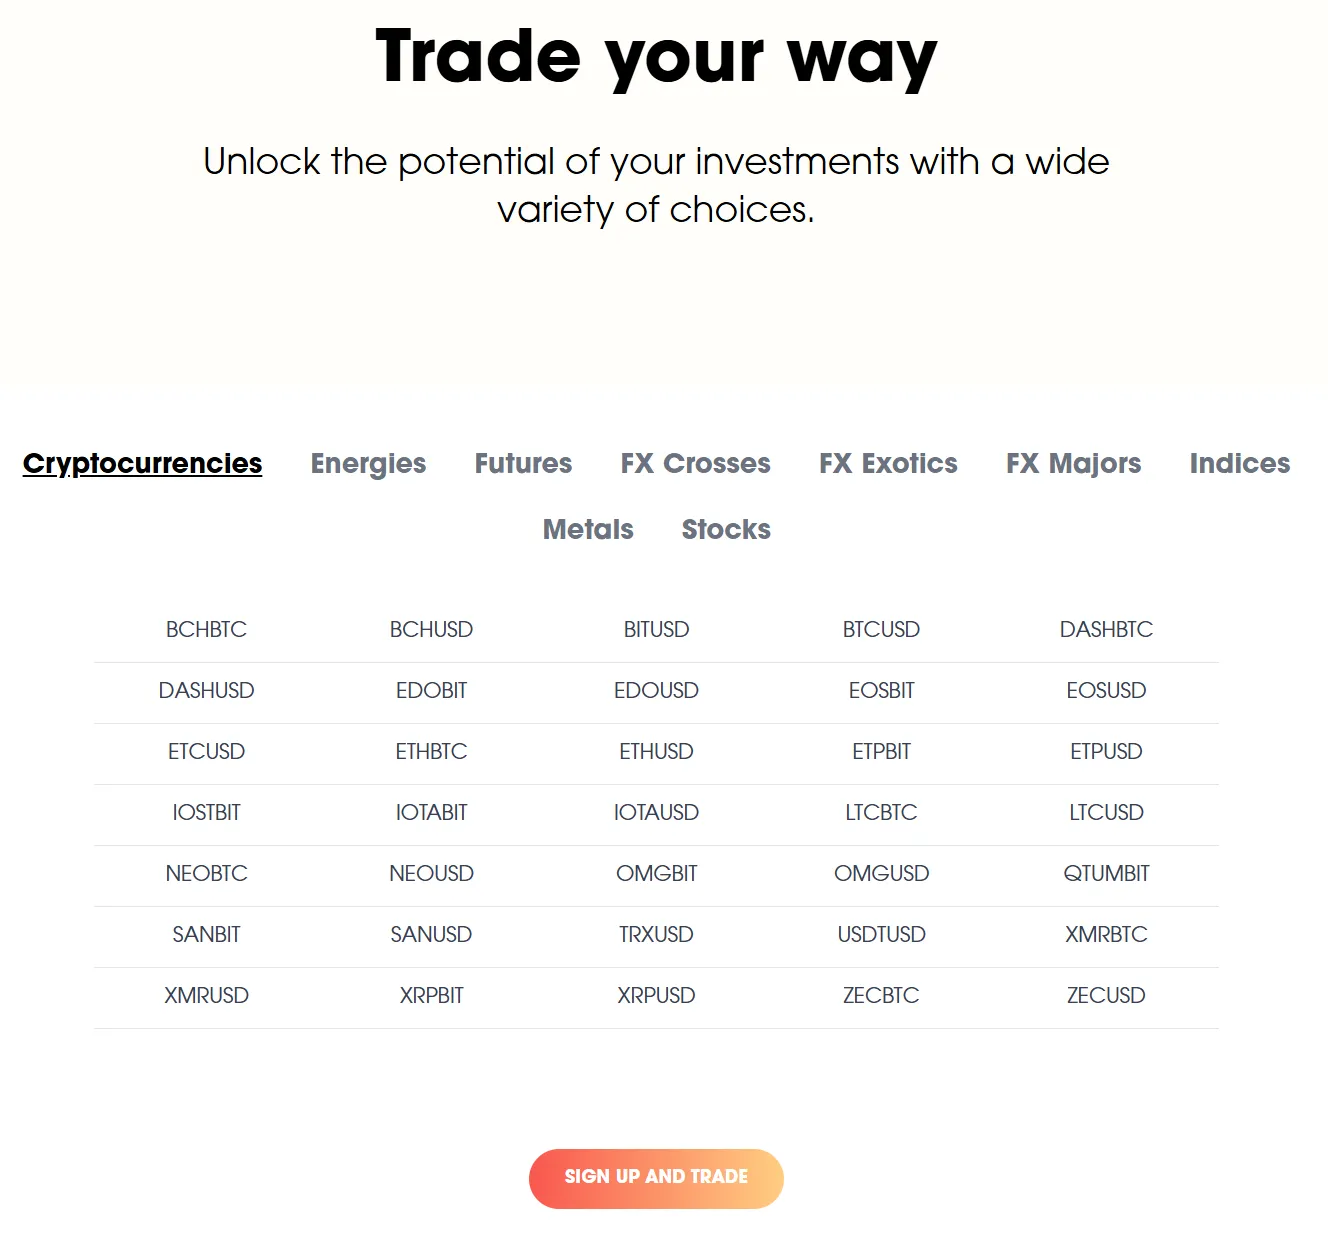Choose the ZECUSD pair
The width and height of the screenshot is (1328, 1237).
tap(1106, 996)
